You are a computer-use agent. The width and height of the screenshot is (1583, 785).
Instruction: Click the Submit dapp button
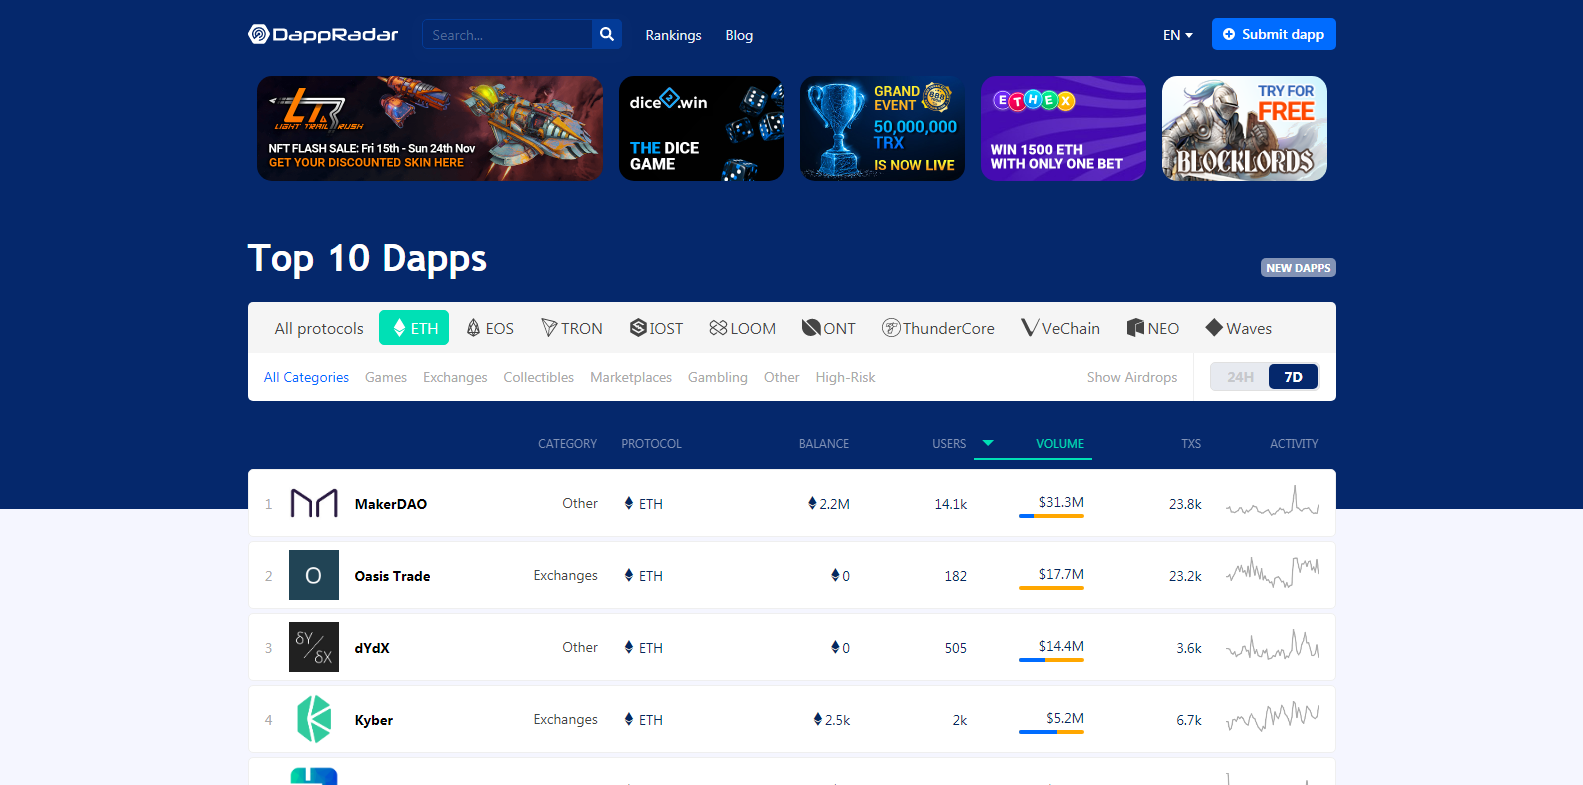[1274, 34]
